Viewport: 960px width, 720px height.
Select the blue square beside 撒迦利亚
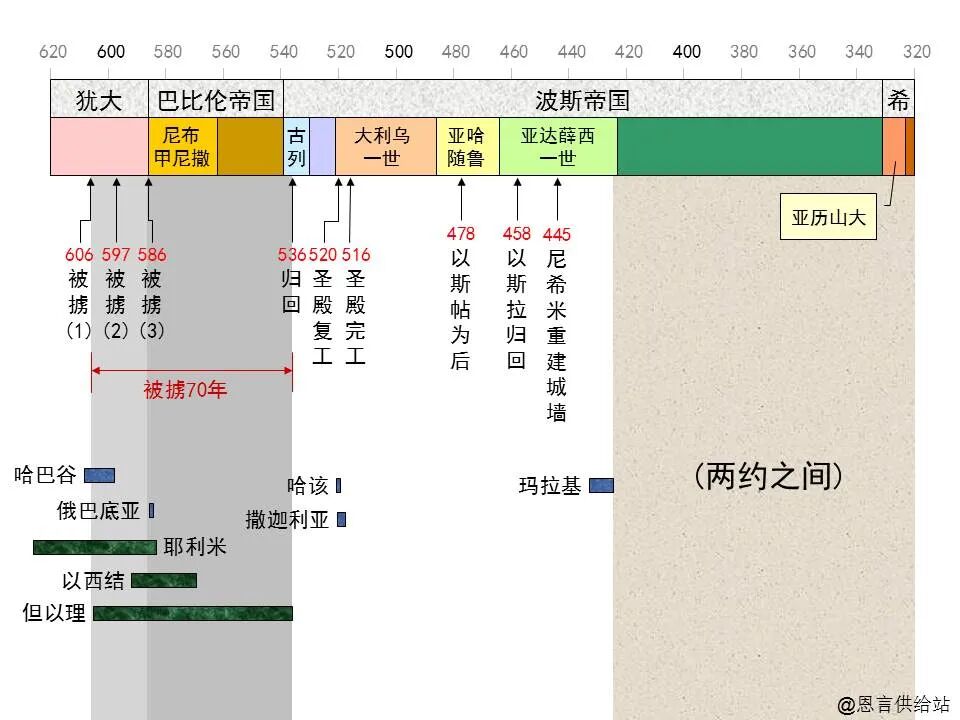pyautogui.click(x=341, y=520)
